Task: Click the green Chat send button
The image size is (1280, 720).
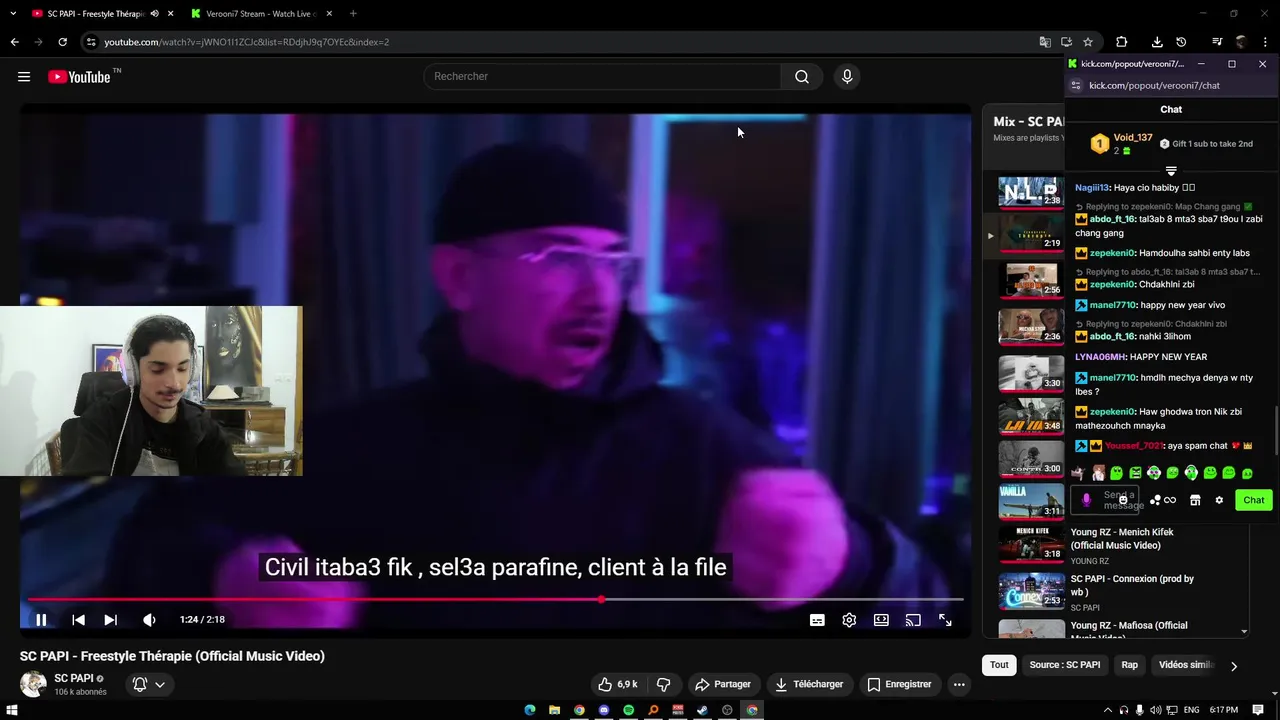Action: (1253, 500)
